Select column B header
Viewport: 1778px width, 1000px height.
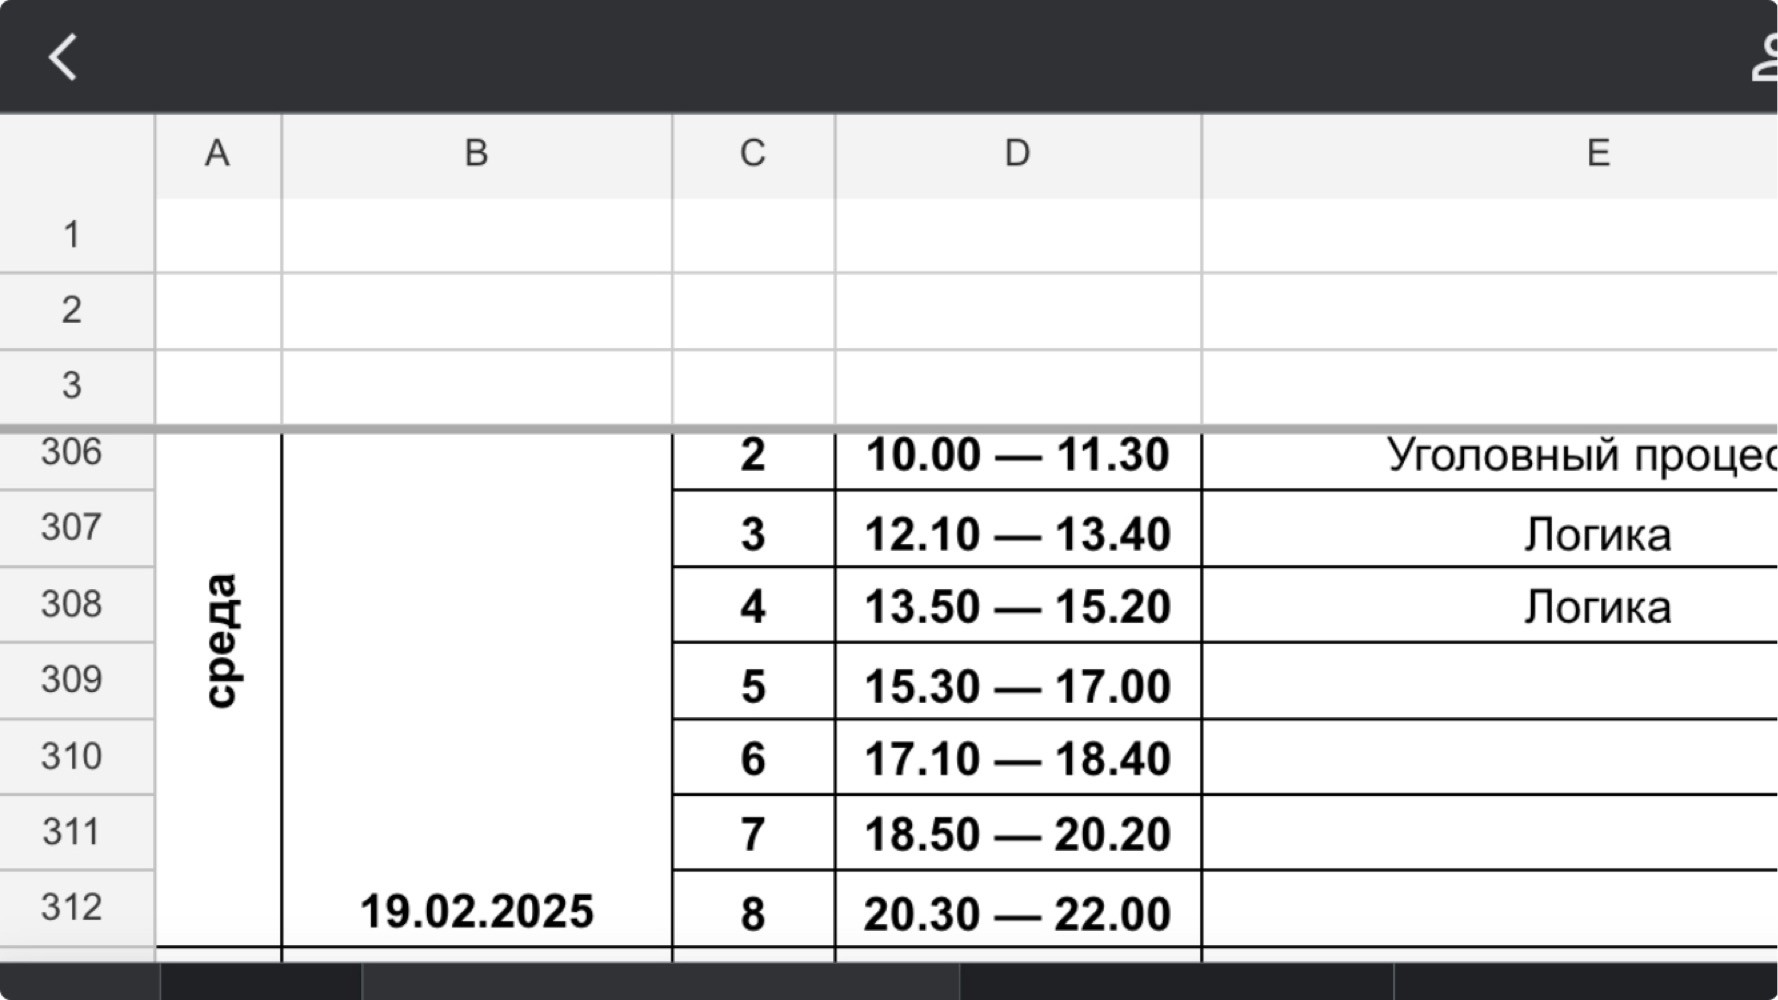pyautogui.click(x=476, y=154)
